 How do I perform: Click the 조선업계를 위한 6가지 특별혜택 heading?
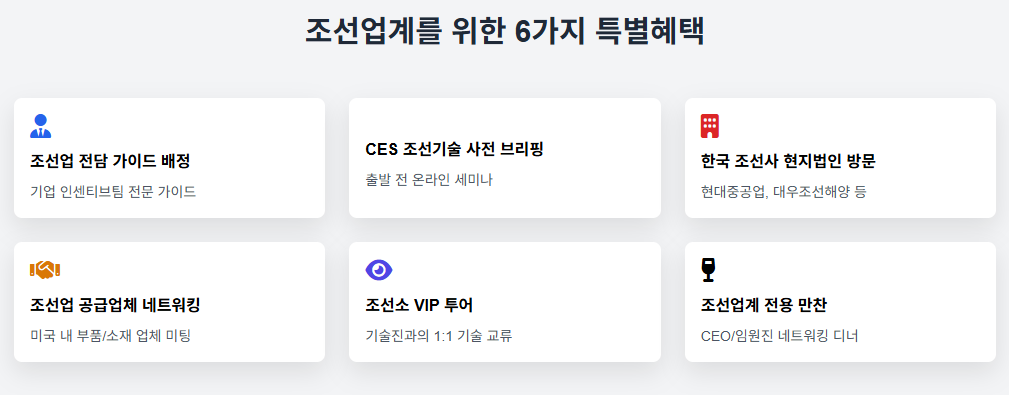(504, 32)
